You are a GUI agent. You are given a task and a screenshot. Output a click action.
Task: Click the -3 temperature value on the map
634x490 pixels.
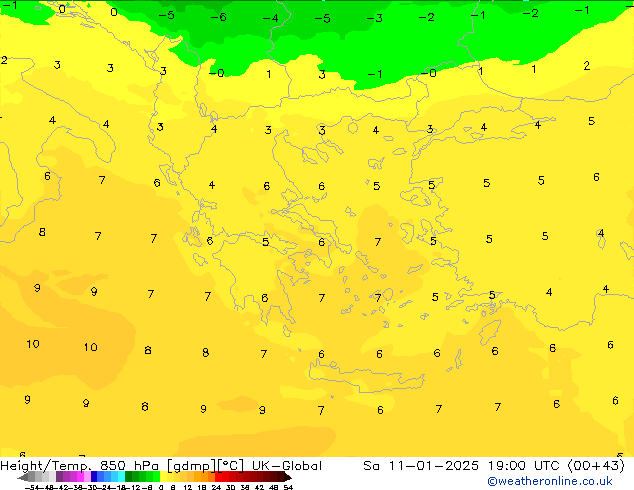[374, 18]
